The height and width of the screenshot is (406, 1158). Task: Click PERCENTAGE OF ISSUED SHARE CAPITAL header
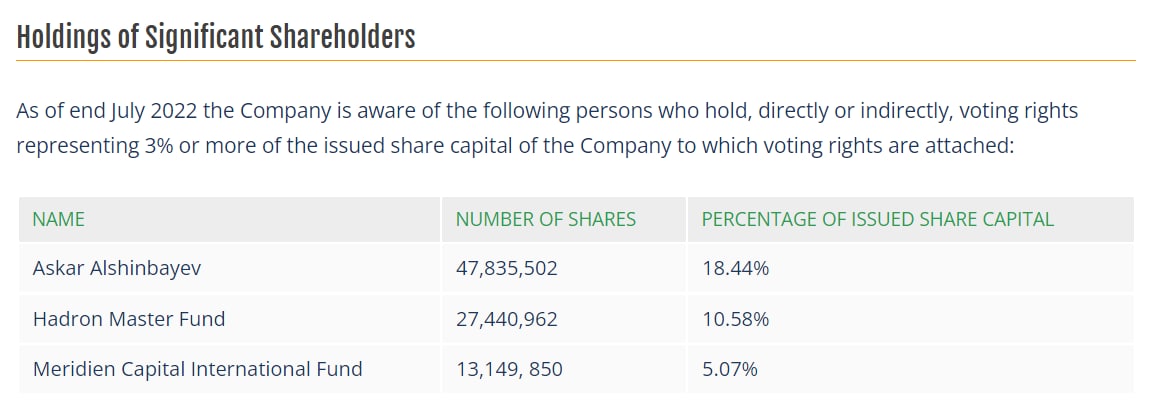point(877,219)
